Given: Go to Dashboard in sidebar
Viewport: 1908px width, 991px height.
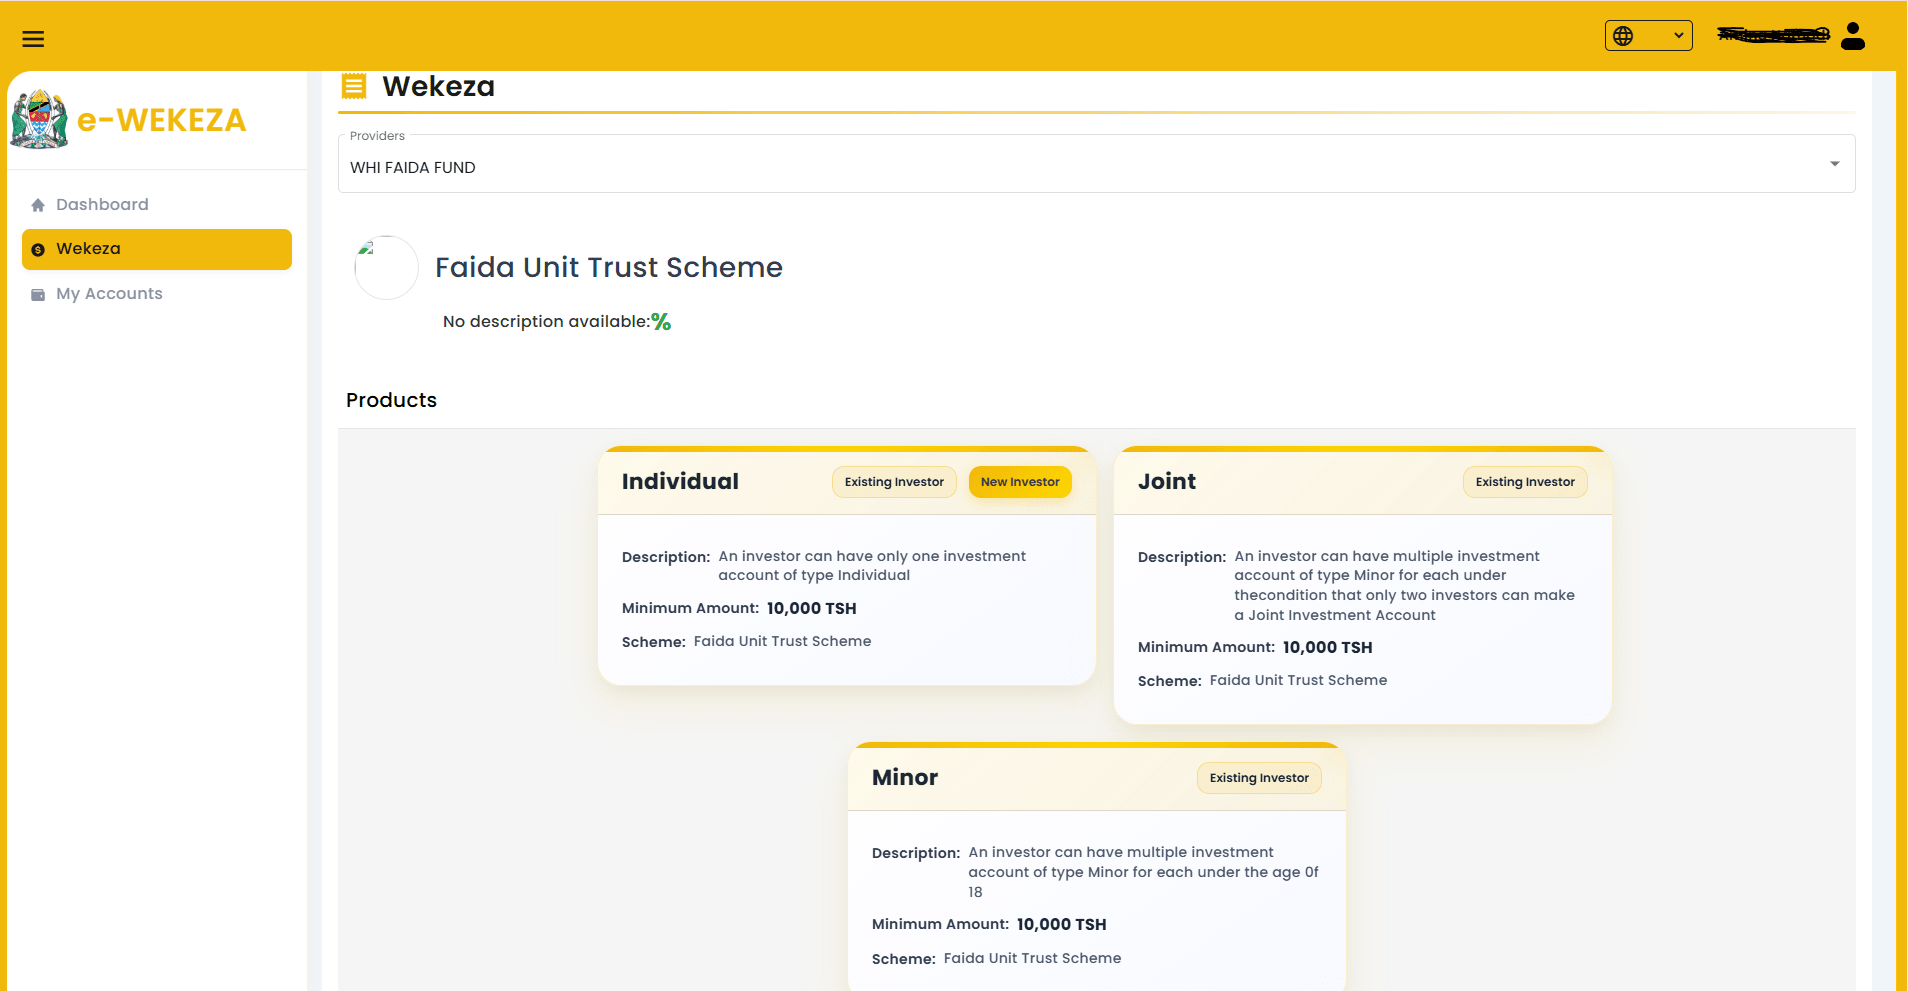Looking at the screenshot, I should (x=102, y=205).
